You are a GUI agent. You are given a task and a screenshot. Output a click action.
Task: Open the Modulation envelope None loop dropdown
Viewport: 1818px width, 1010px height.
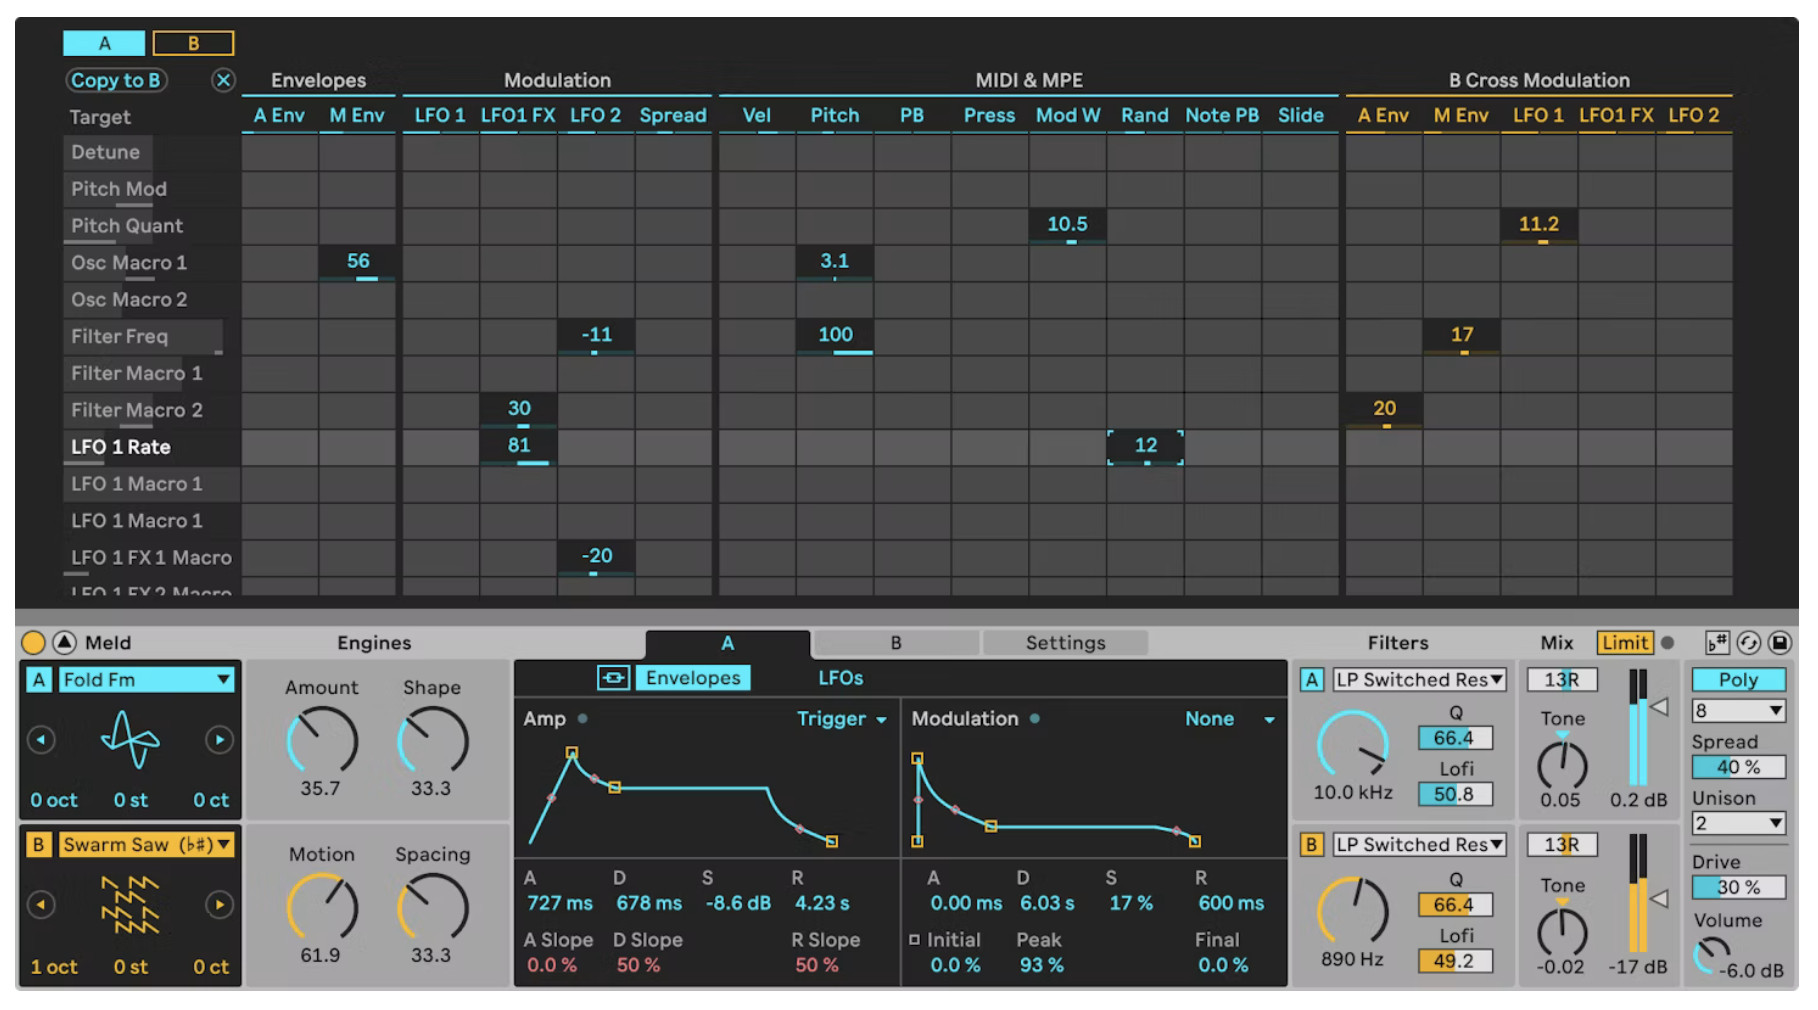tap(1229, 718)
